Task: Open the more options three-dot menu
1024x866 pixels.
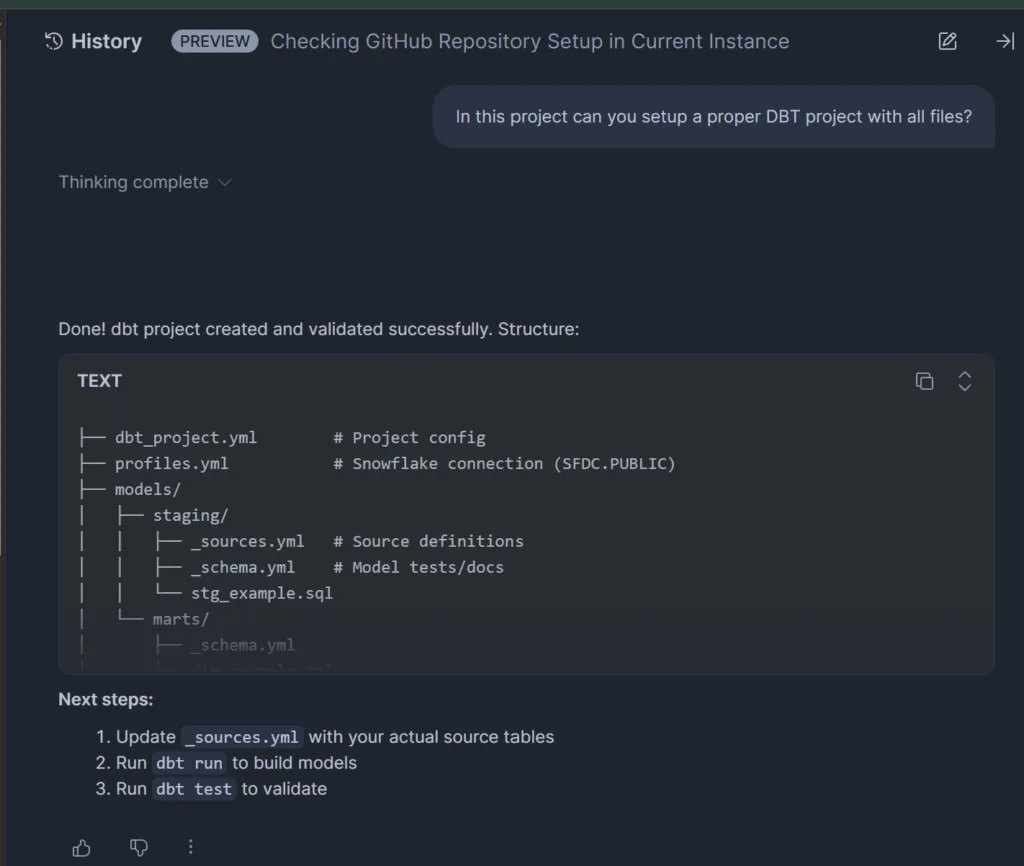Action: pyautogui.click(x=191, y=847)
